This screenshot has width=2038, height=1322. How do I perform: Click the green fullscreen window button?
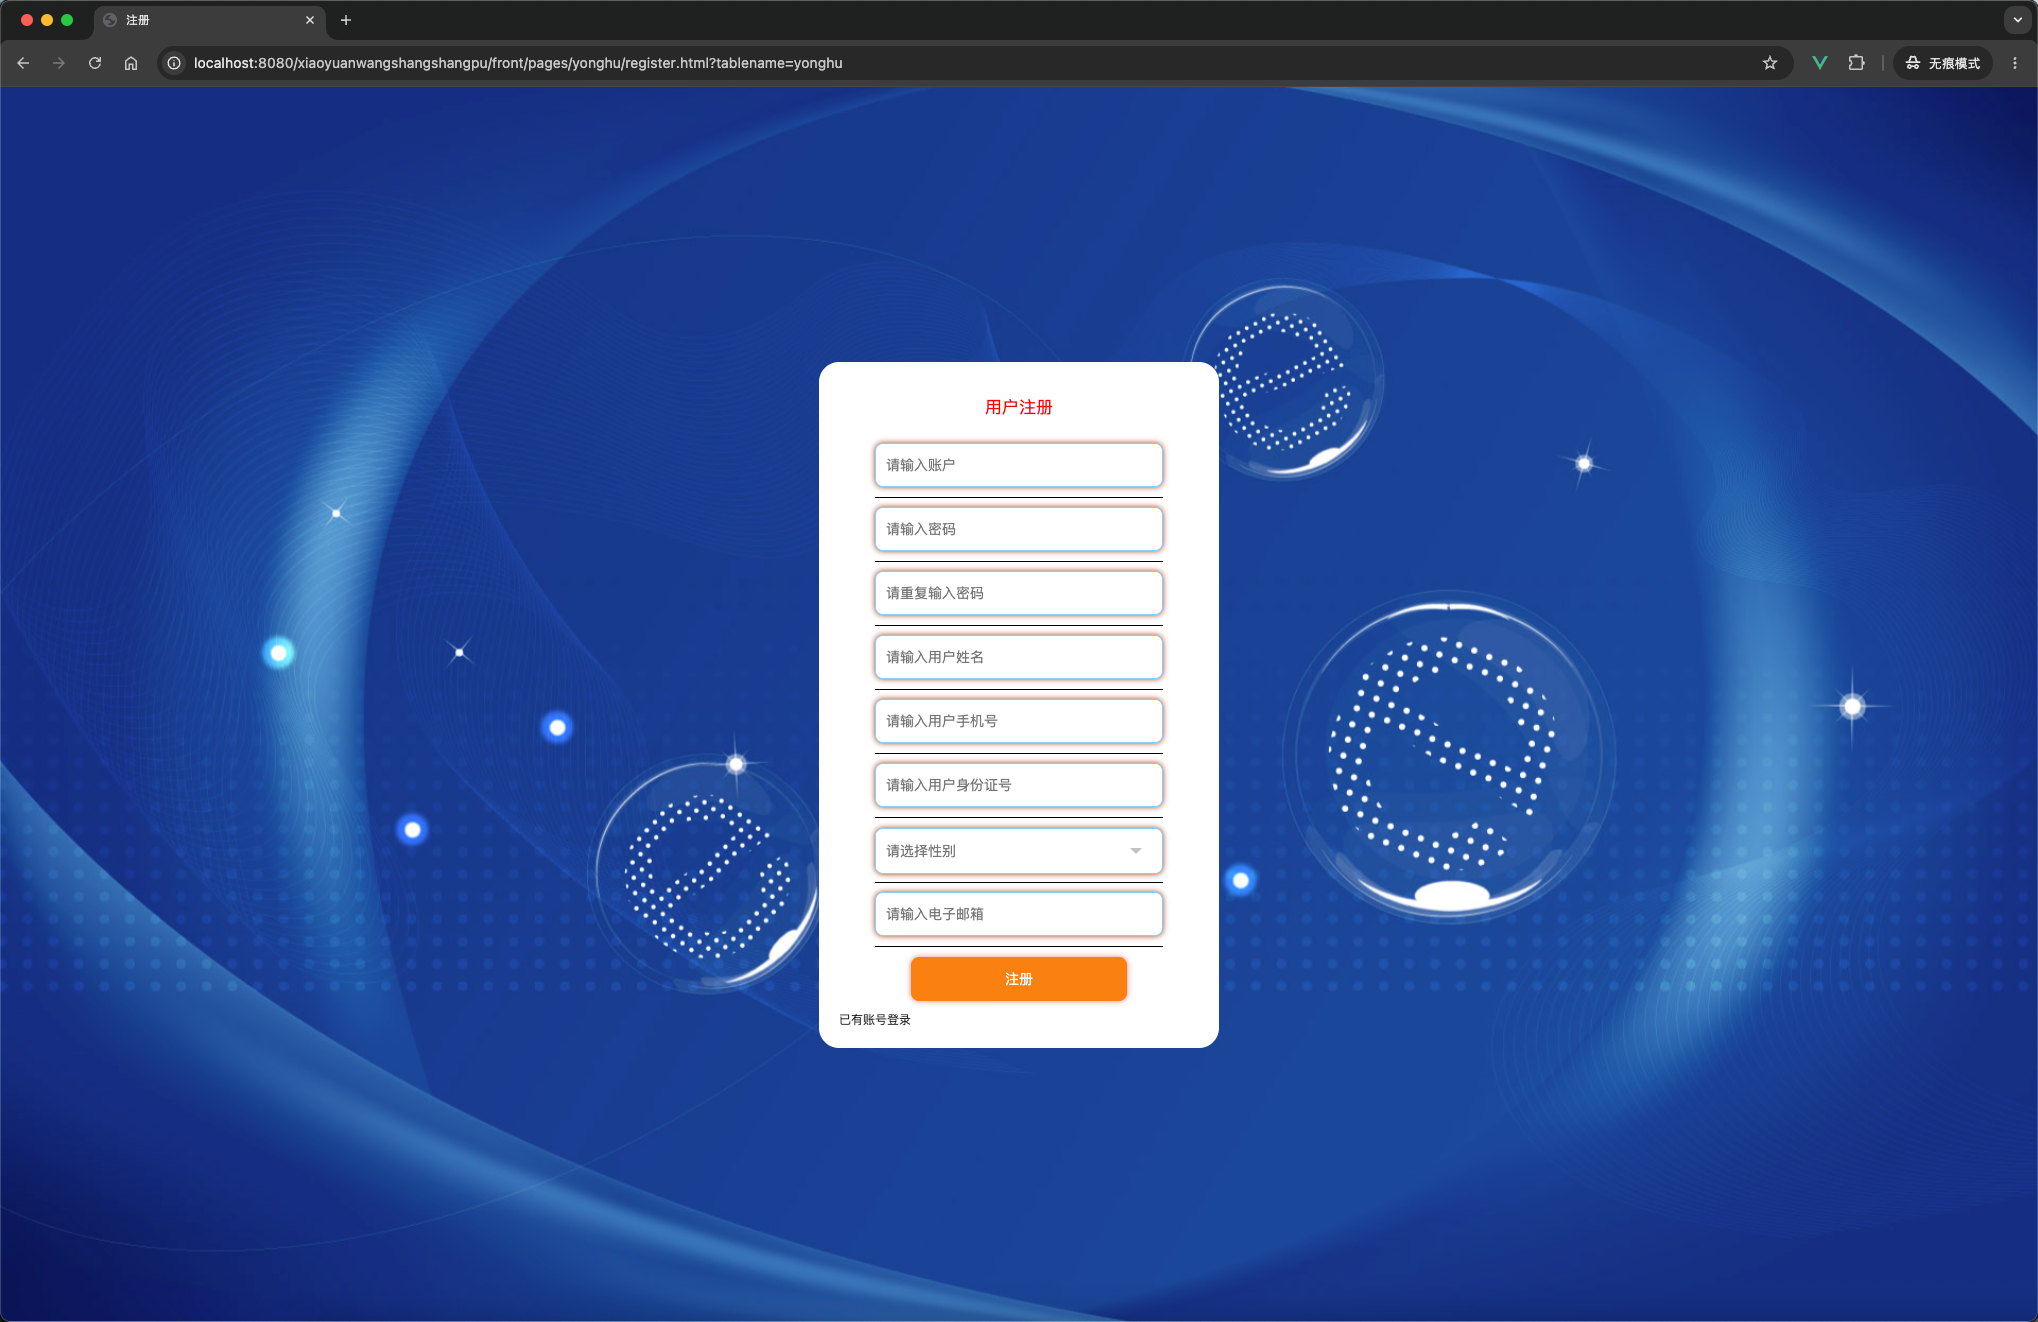point(67,20)
